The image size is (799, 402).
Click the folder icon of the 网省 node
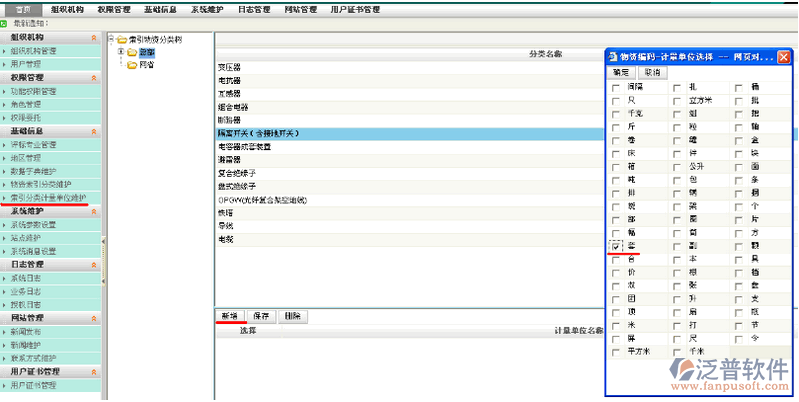132,65
